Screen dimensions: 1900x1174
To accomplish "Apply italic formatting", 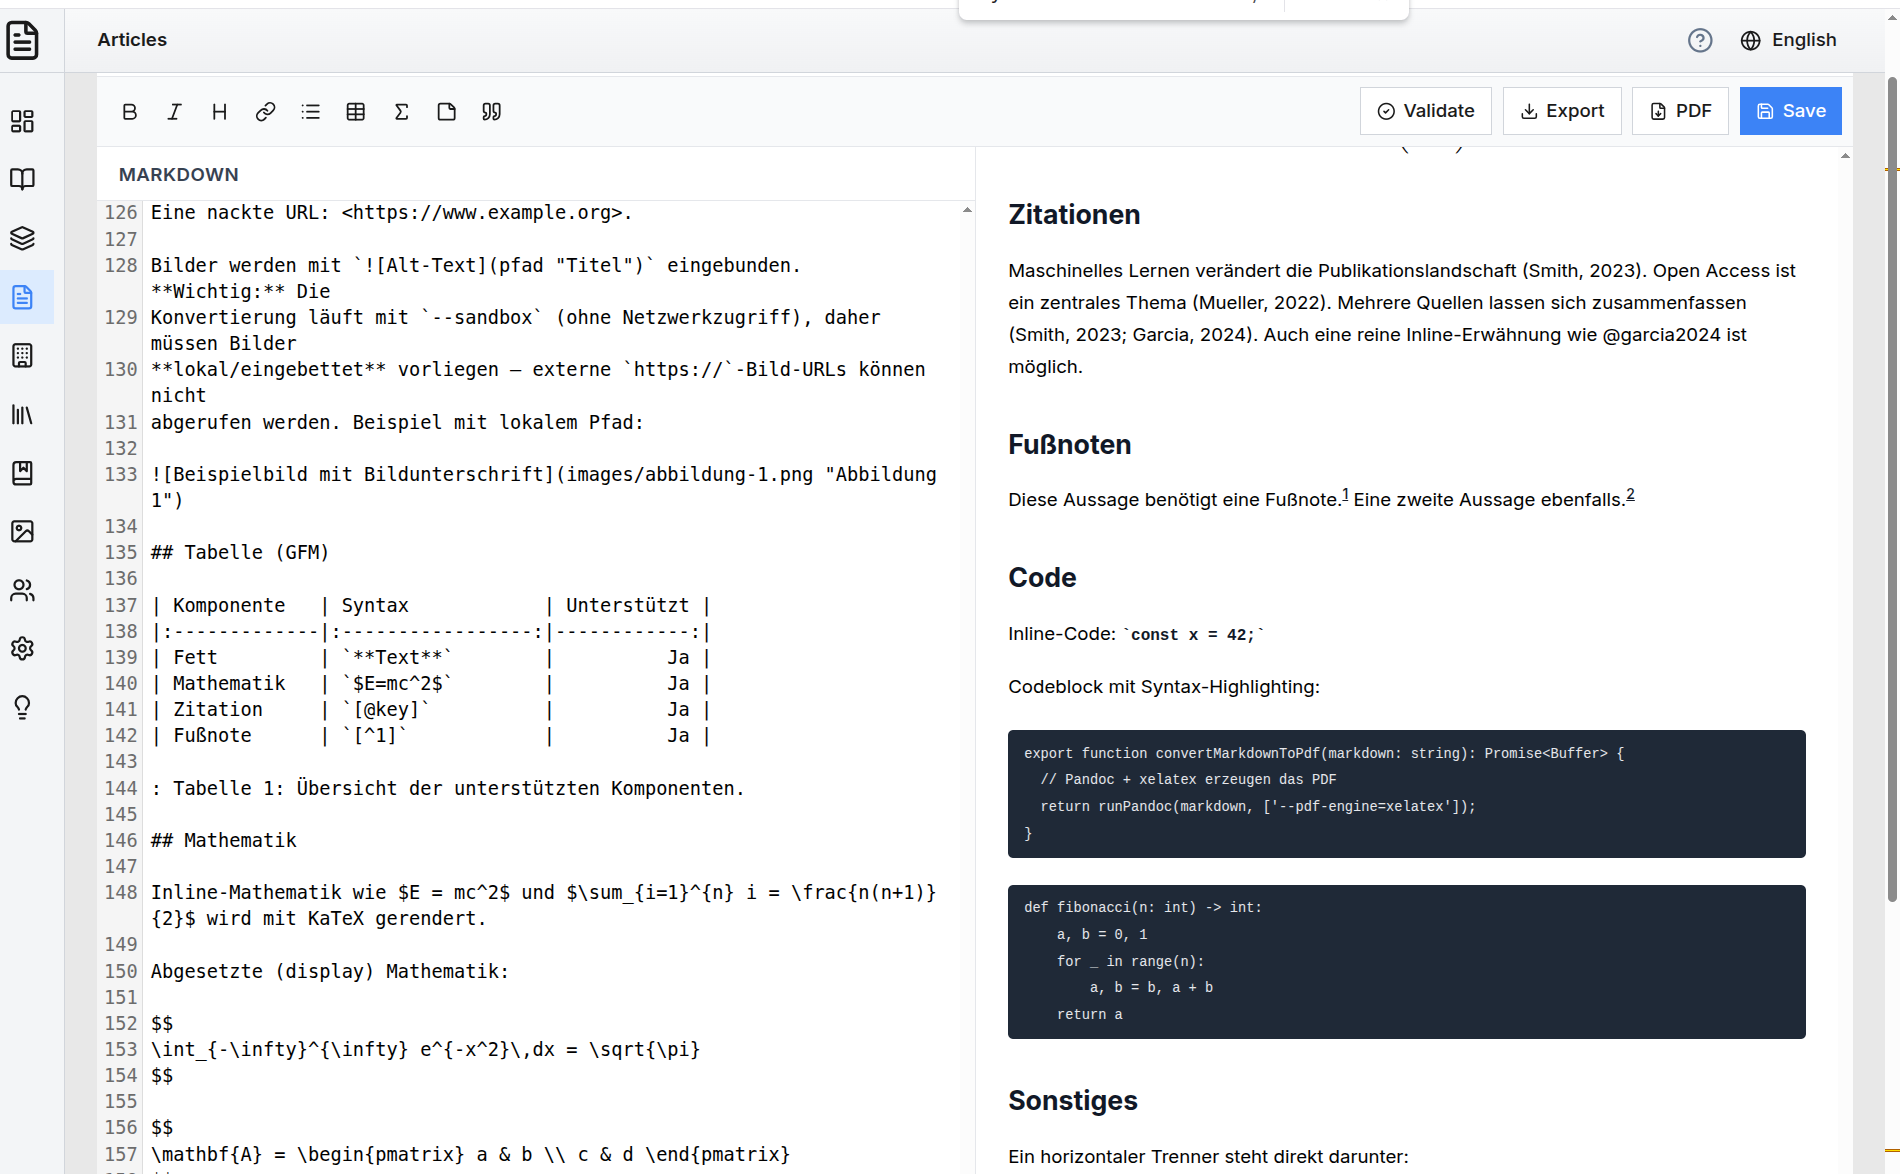I will pos(174,111).
